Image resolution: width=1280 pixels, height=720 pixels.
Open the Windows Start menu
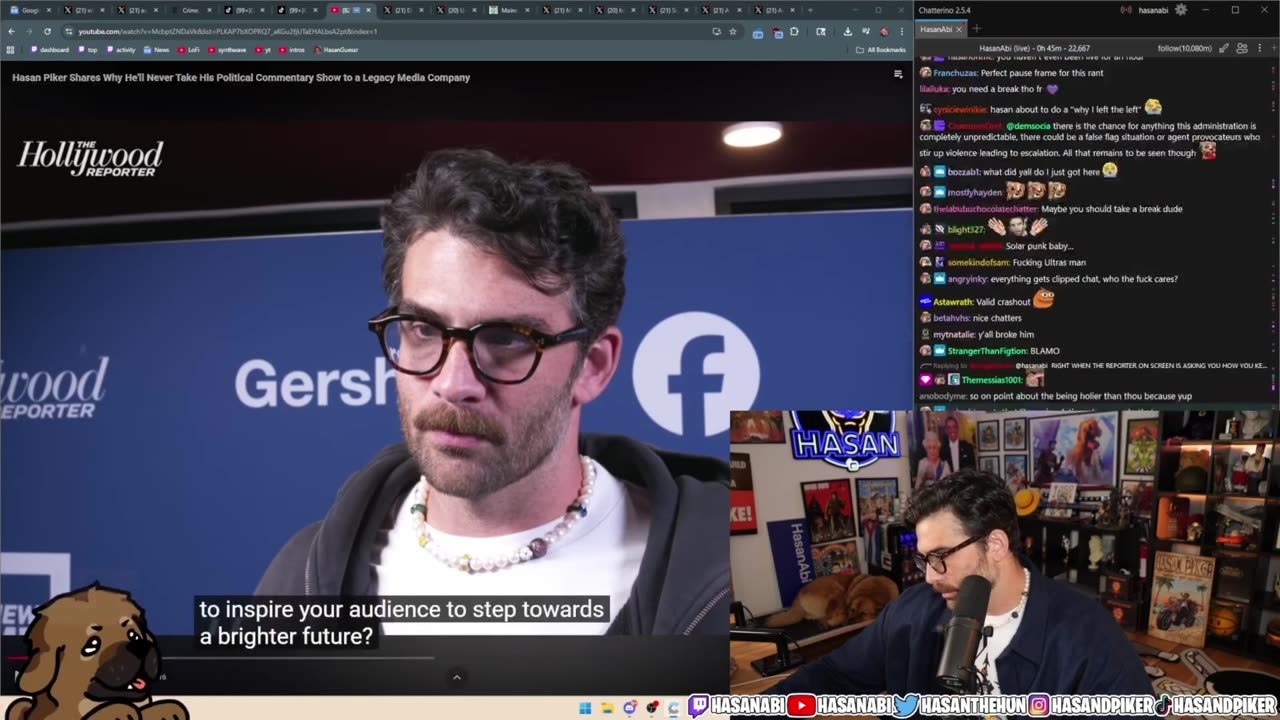click(585, 708)
